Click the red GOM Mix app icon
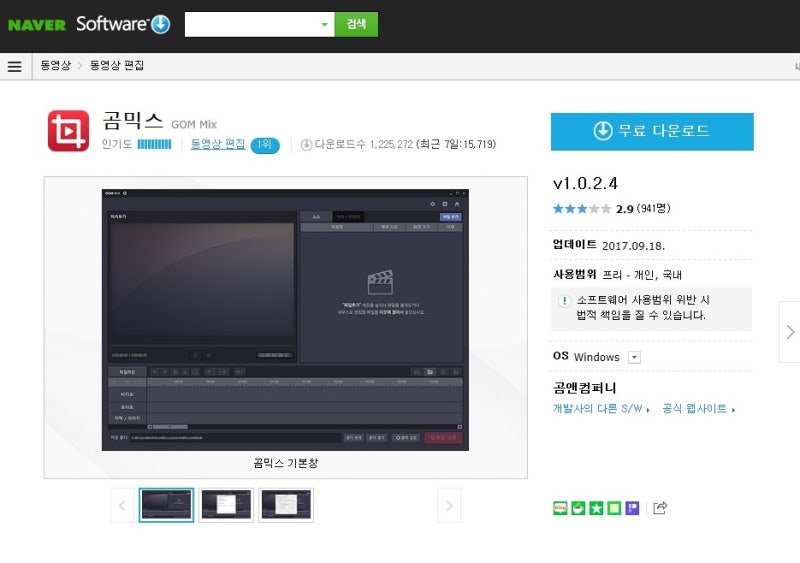800x563 pixels. pyautogui.click(x=68, y=131)
